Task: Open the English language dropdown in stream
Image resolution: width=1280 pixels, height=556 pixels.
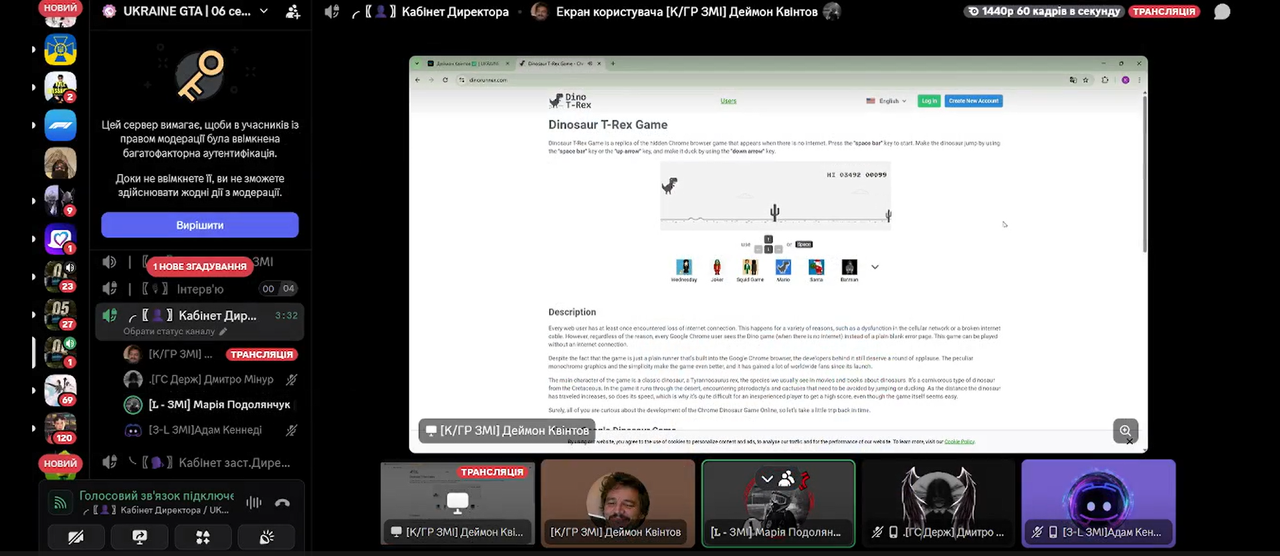Action: [886, 101]
